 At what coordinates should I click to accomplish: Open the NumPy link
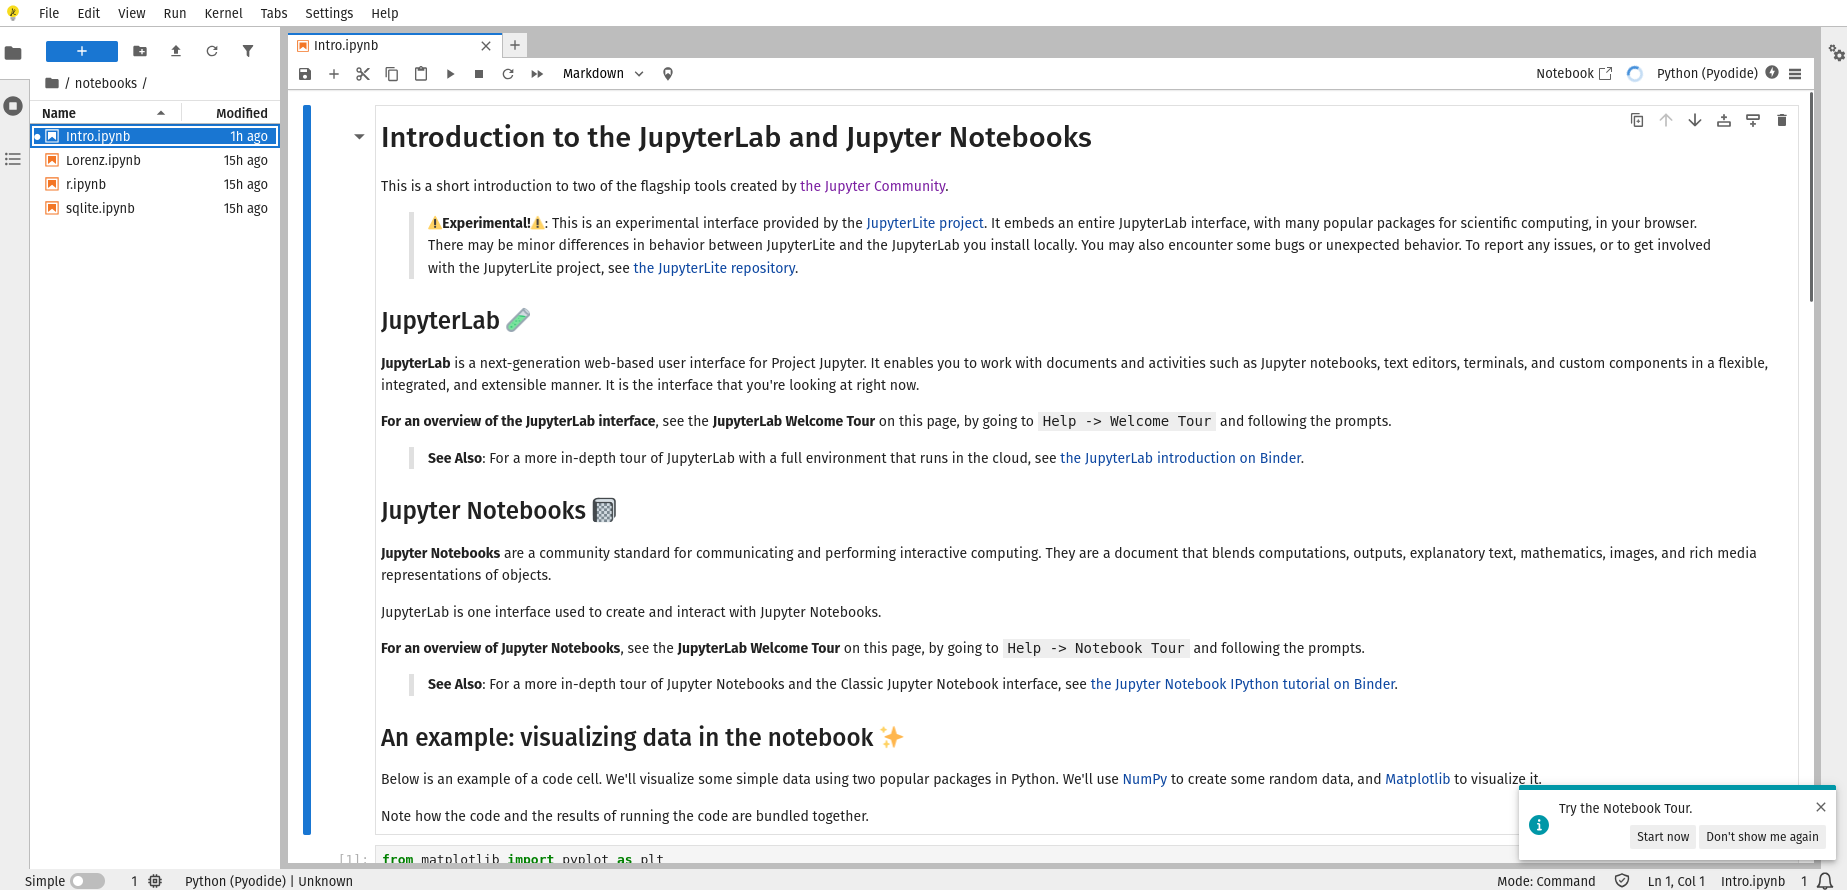(x=1145, y=779)
